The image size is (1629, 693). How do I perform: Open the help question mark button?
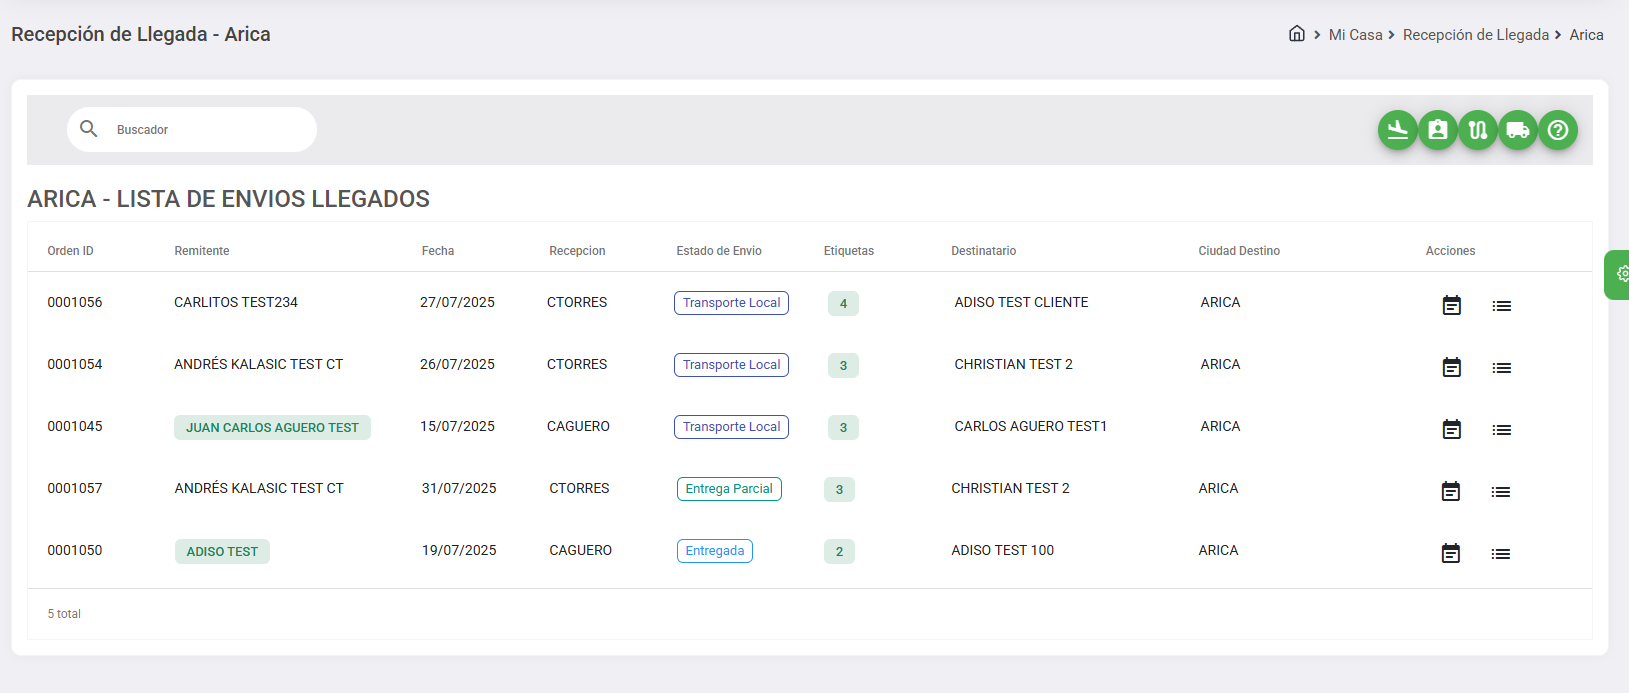(1557, 130)
